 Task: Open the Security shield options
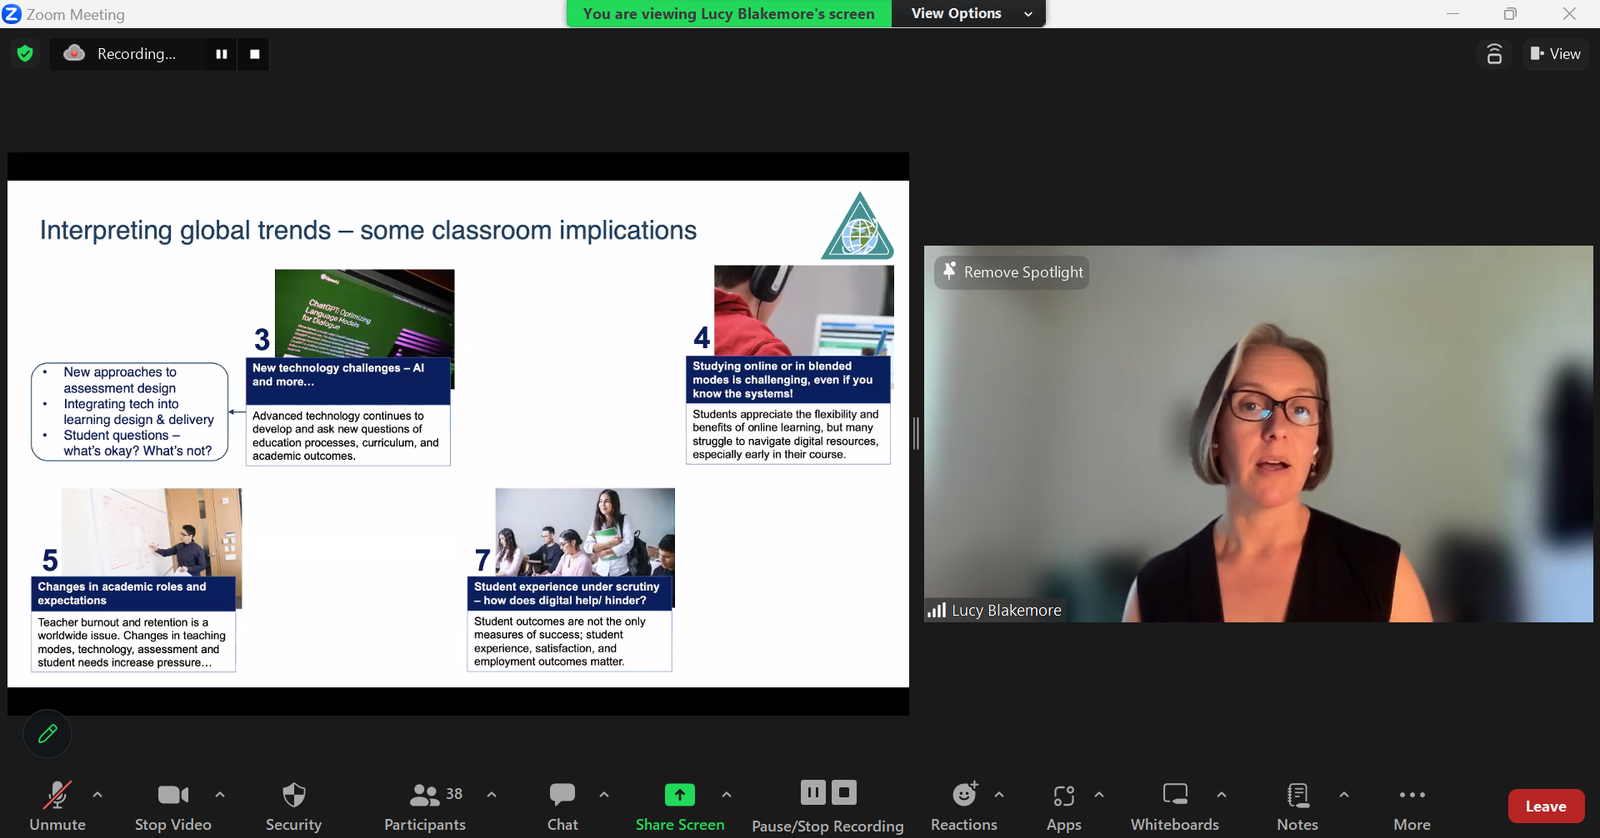[x=293, y=805]
